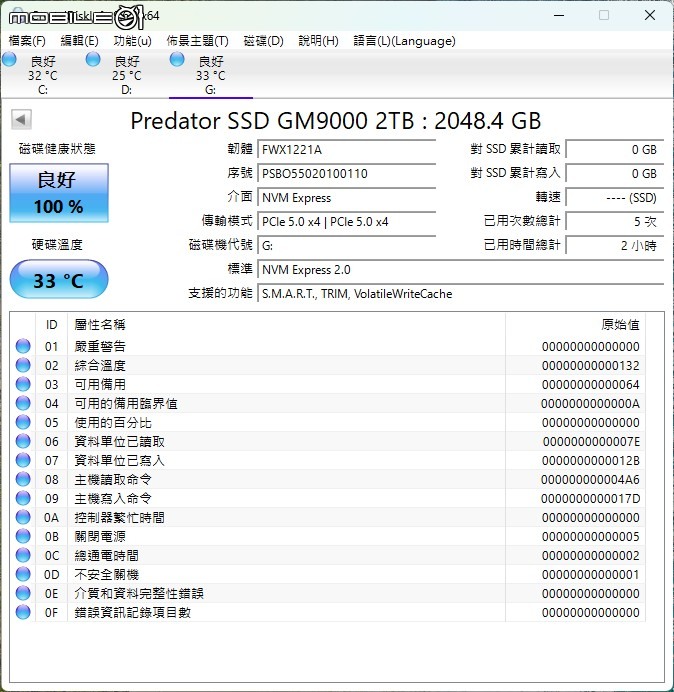Open the 功能(u) menu
Image resolution: width=674 pixels, height=692 pixels.
(x=132, y=41)
